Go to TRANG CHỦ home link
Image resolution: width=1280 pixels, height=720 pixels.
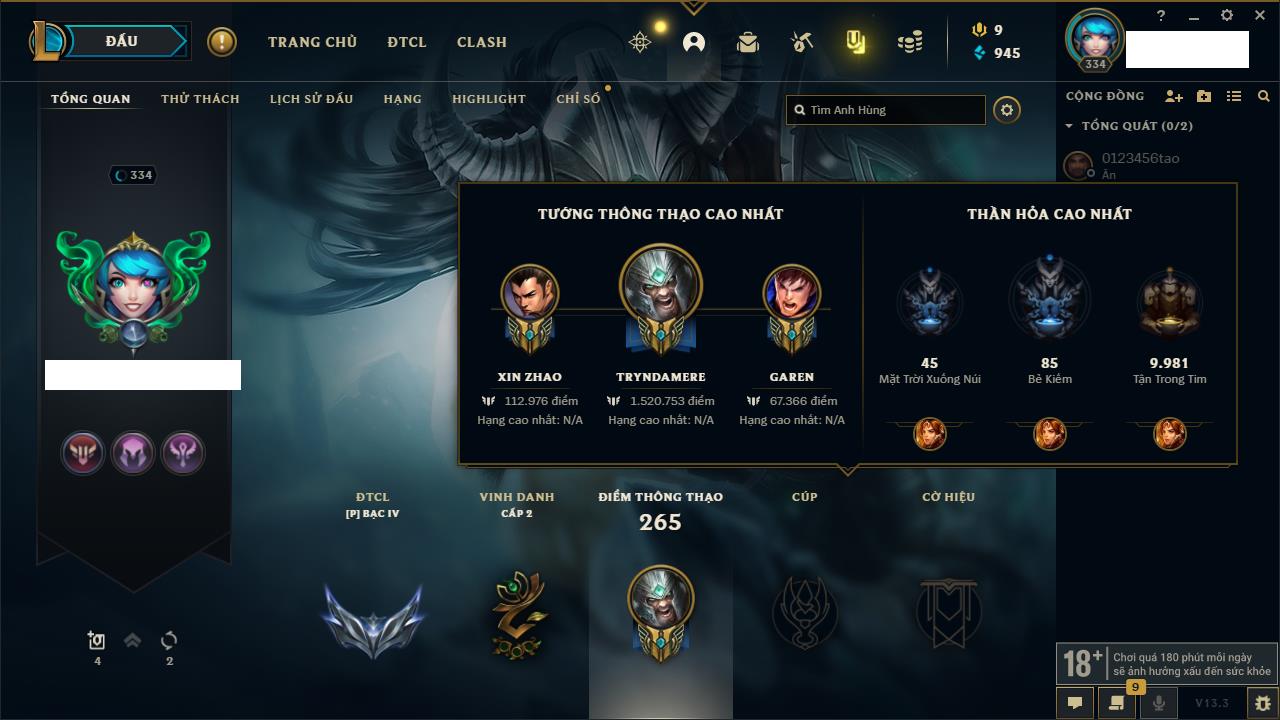click(312, 42)
